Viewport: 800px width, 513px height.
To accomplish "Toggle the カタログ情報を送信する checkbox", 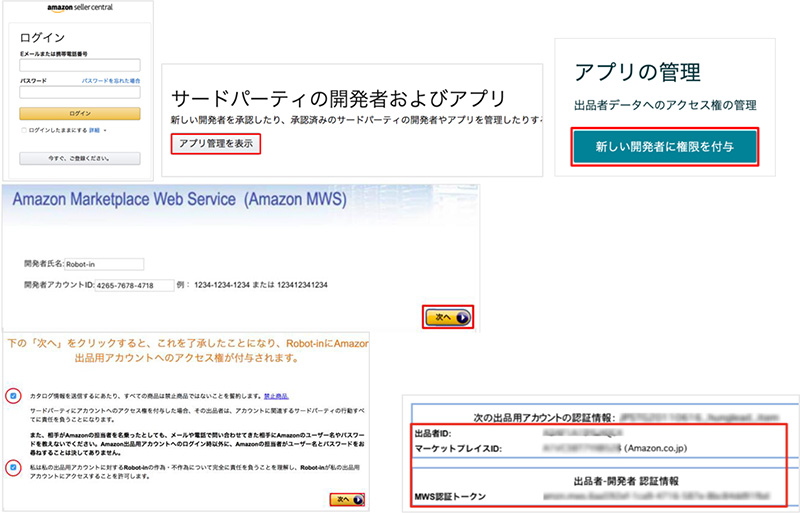I will tap(13, 396).
